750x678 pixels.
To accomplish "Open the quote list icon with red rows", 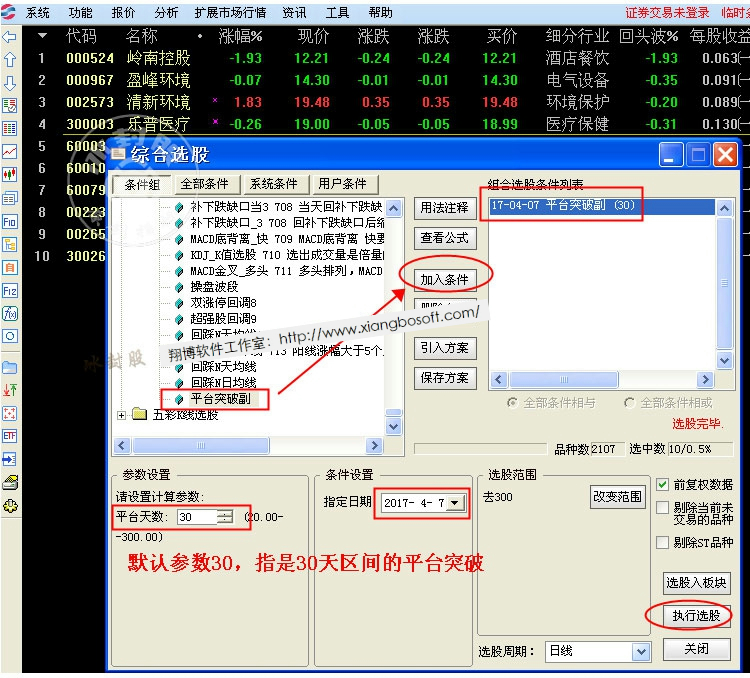I will coord(10,105).
